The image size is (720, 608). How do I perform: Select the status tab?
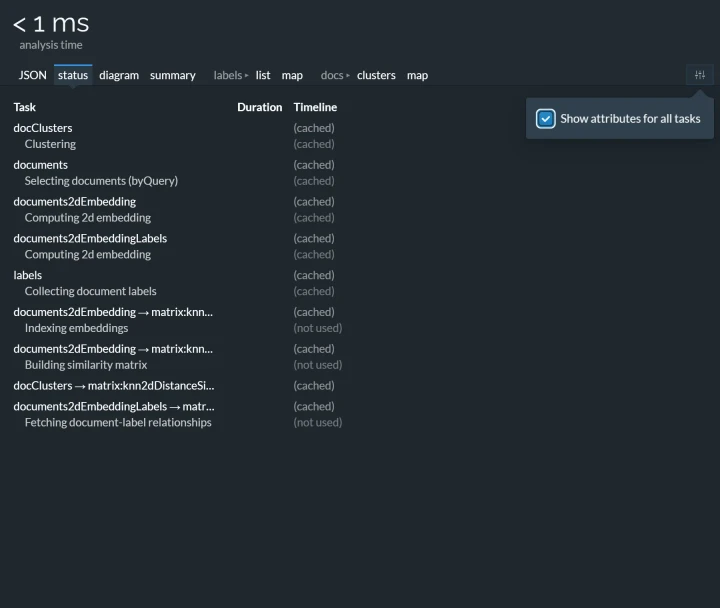pyautogui.click(x=73, y=75)
